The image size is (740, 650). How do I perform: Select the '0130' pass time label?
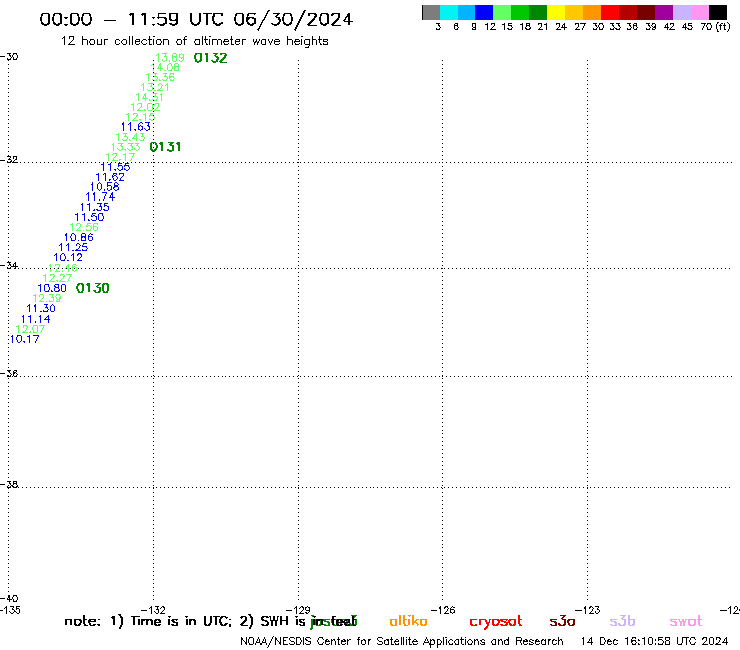[92, 288]
